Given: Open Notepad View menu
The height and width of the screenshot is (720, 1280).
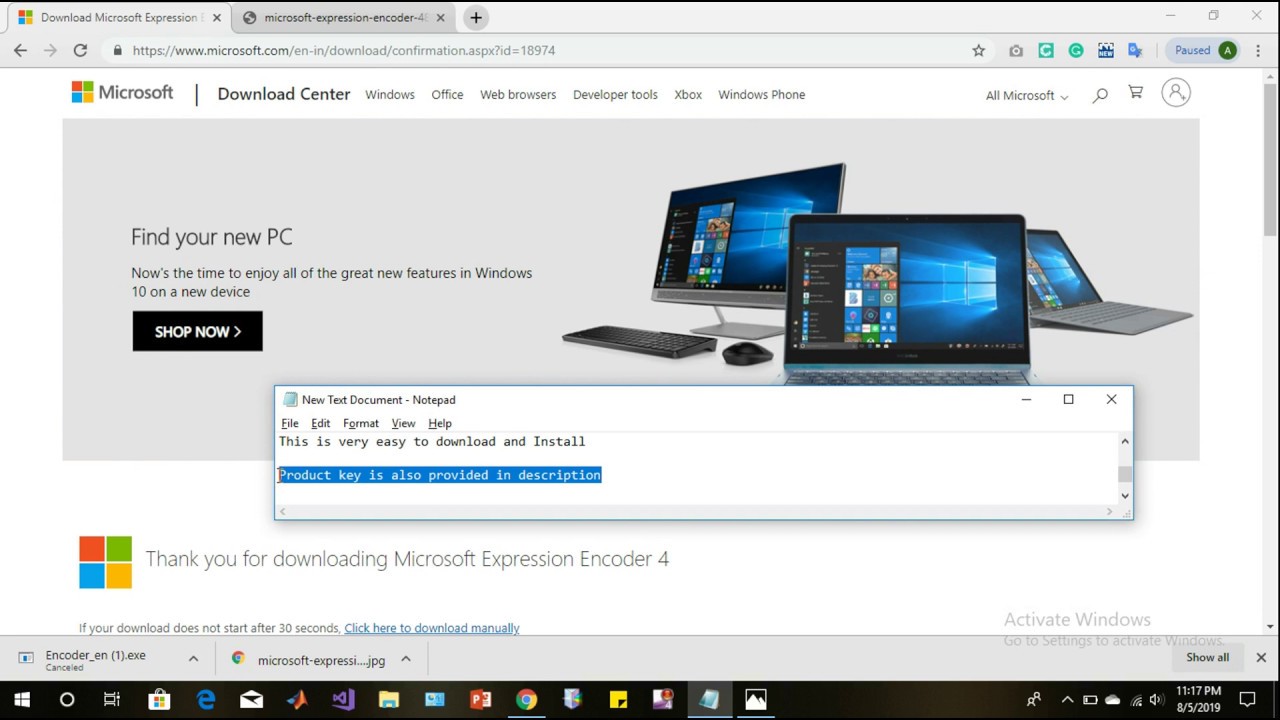Looking at the screenshot, I should pos(403,423).
